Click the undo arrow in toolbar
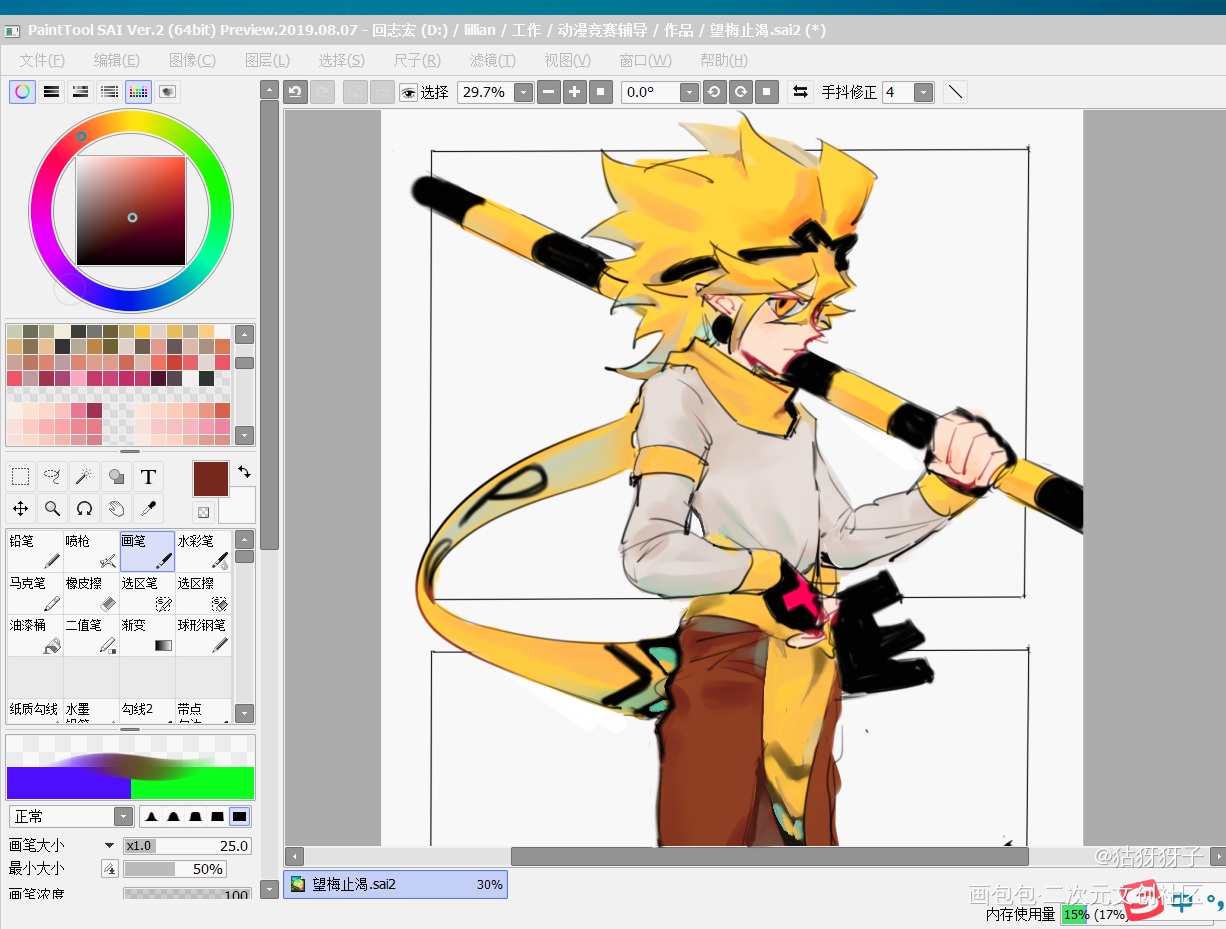The image size is (1226, 929). [295, 92]
